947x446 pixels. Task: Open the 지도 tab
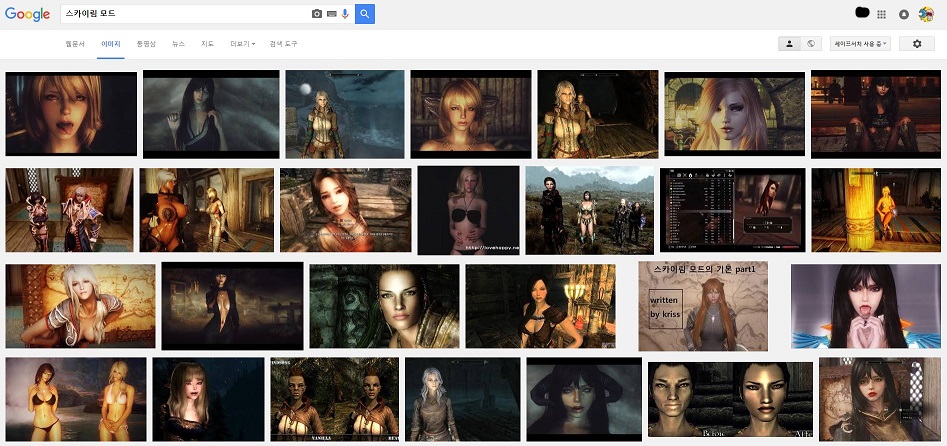(x=207, y=44)
